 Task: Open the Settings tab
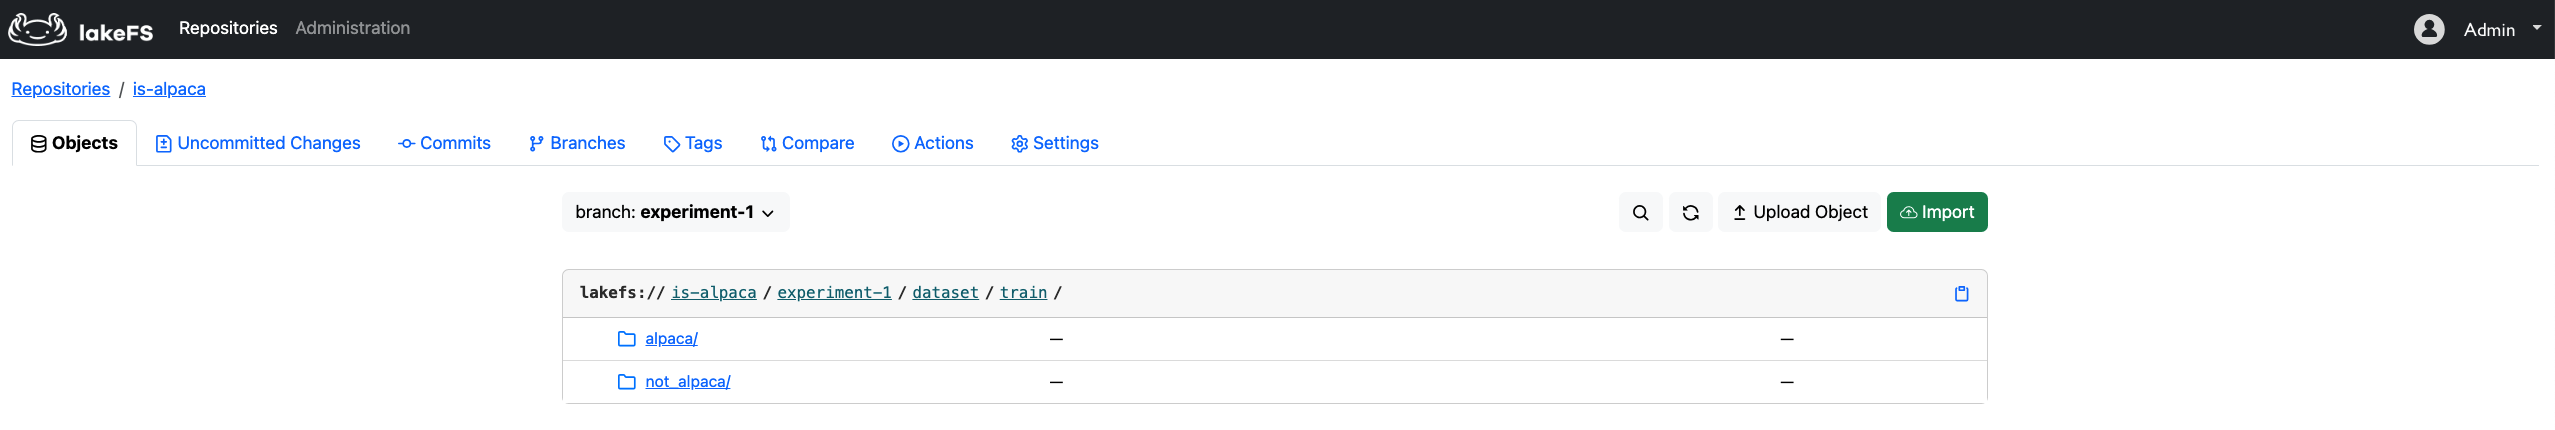point(1054,143)
